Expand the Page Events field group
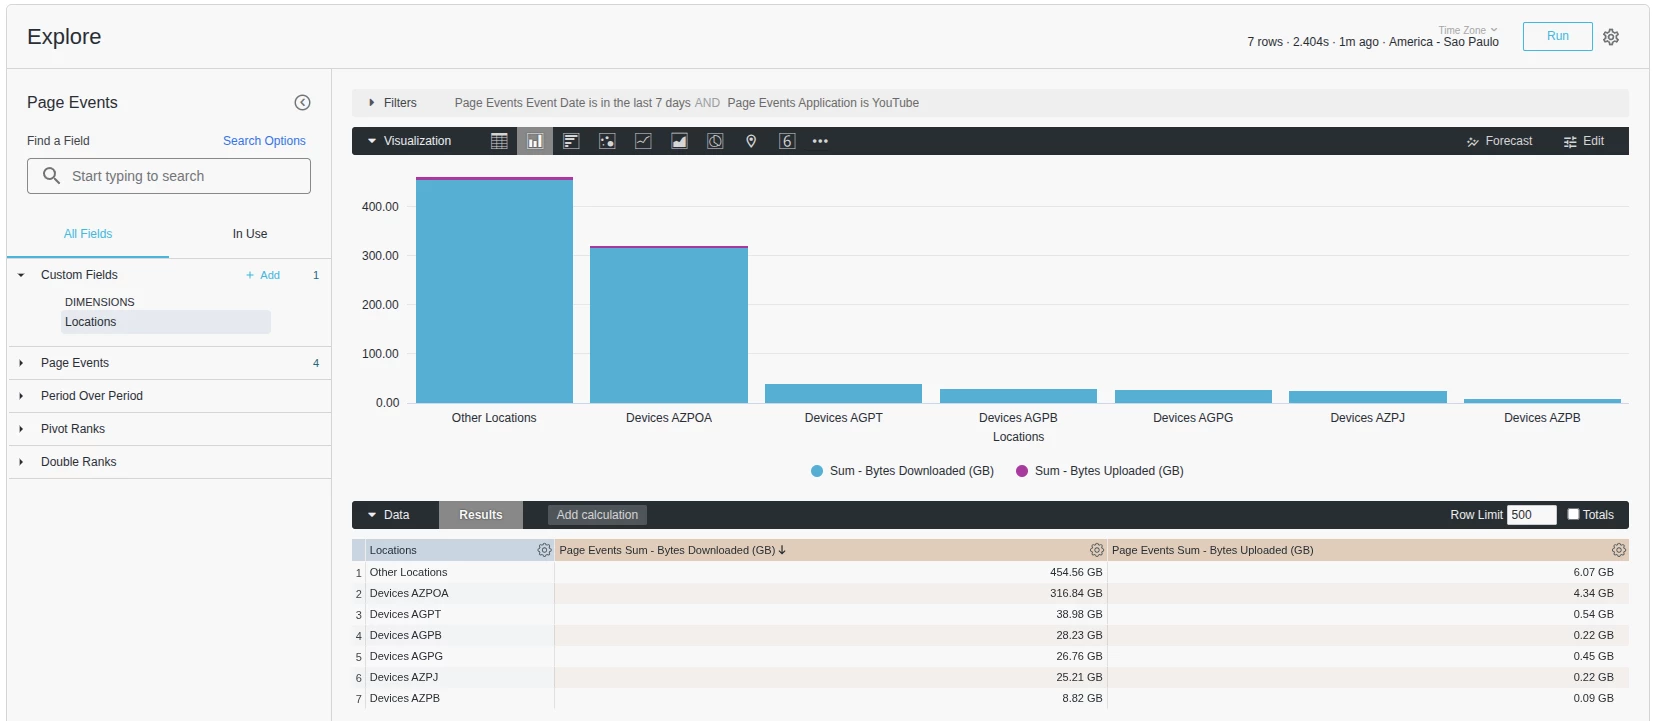This screenshot has width=1658, height=721. tap(169, 363)
